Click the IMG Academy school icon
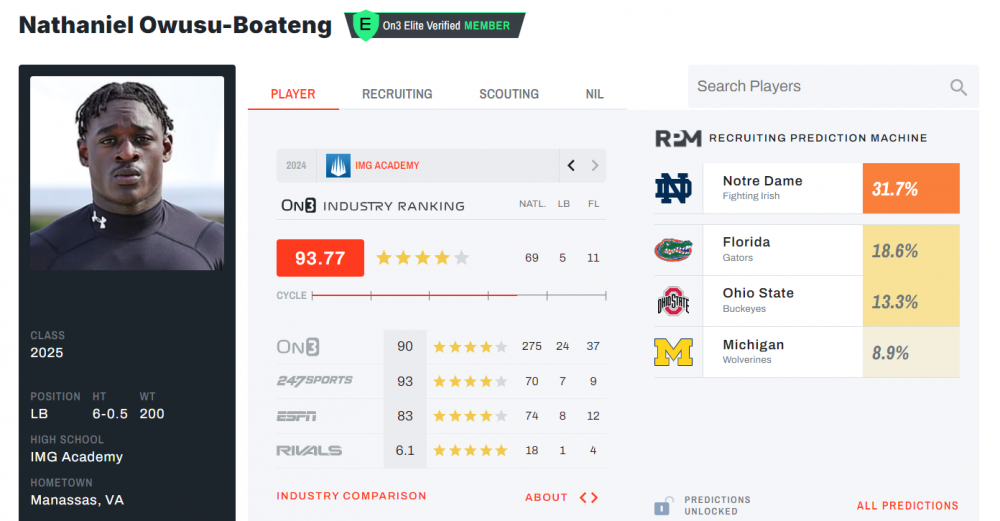 click(338, 165)
